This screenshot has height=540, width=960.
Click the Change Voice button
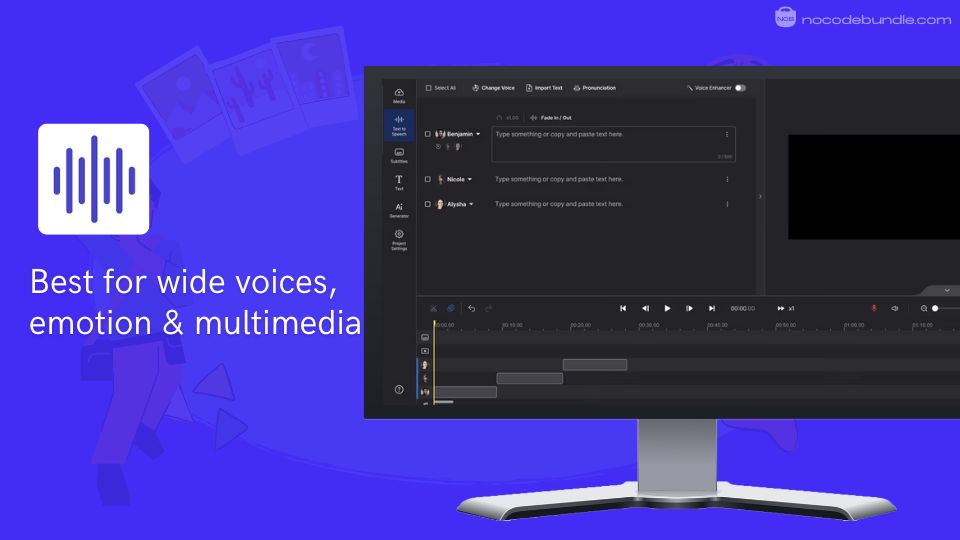493,88
